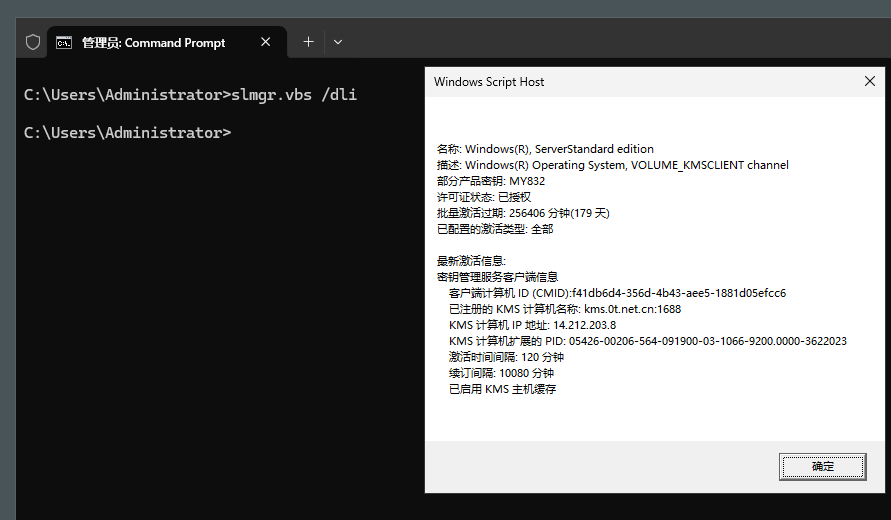The height and width of the screenshot is (520, 891).
Task: Click the 批量激活过期 179 天 line
Action: [x=523, y=213]
